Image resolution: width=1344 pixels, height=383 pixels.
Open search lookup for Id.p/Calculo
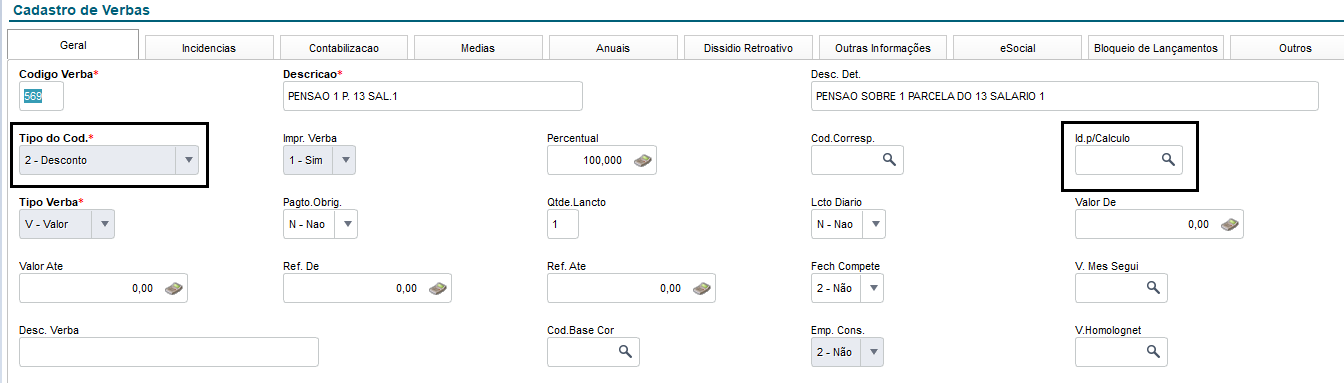(1167, 159)
